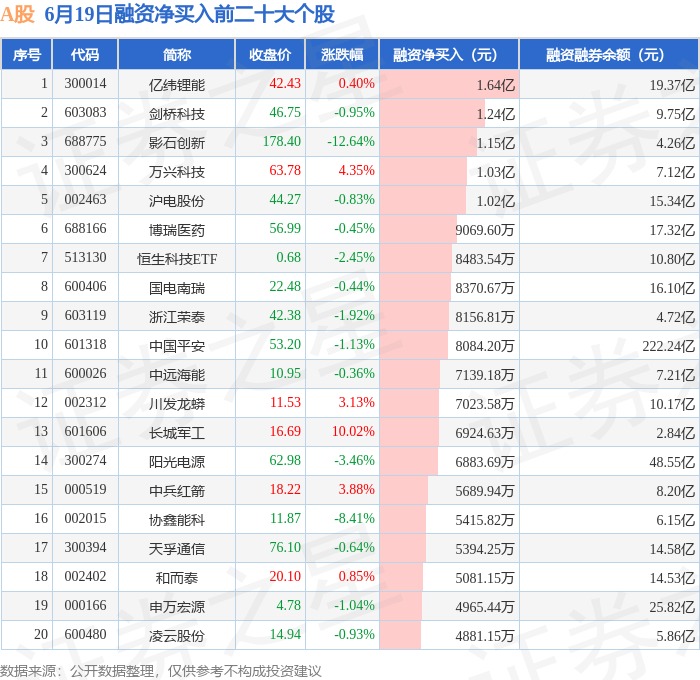The height and width of the screenshot is (680, 700).
Task: Select stock name 博瑞医药
Action: [x=177, y=229]
